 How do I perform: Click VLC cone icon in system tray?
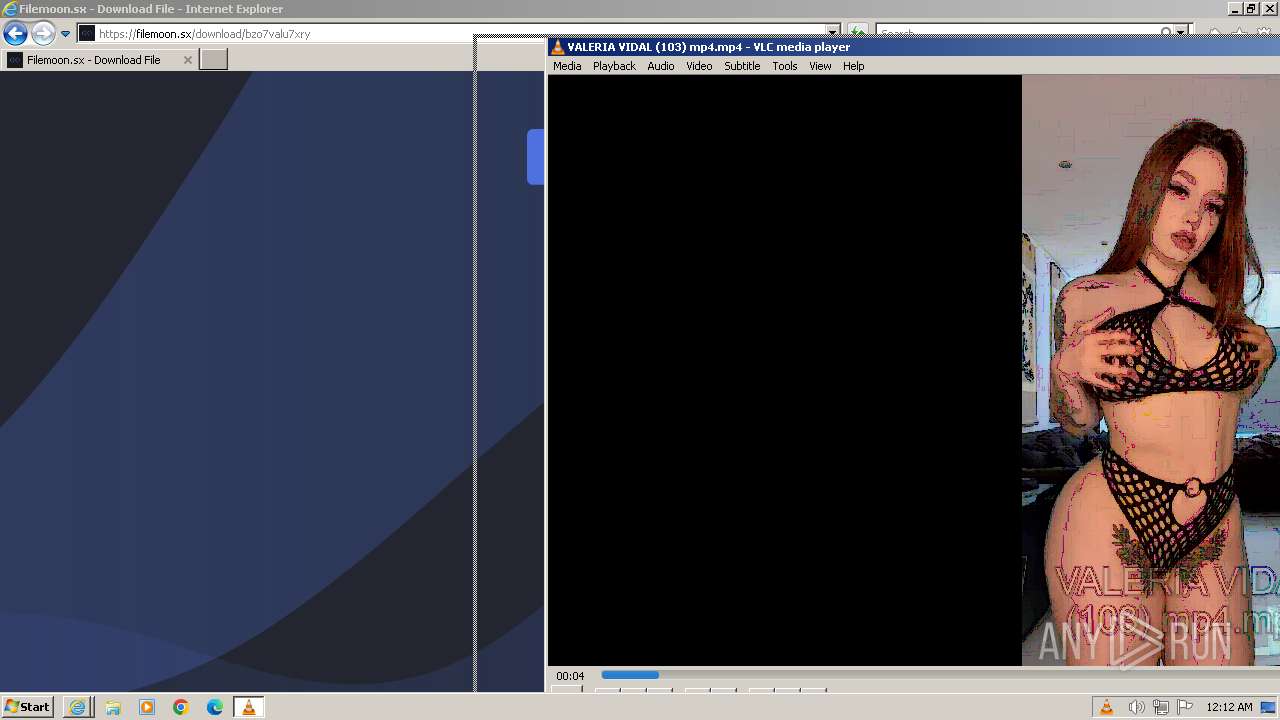[1107, 707]
